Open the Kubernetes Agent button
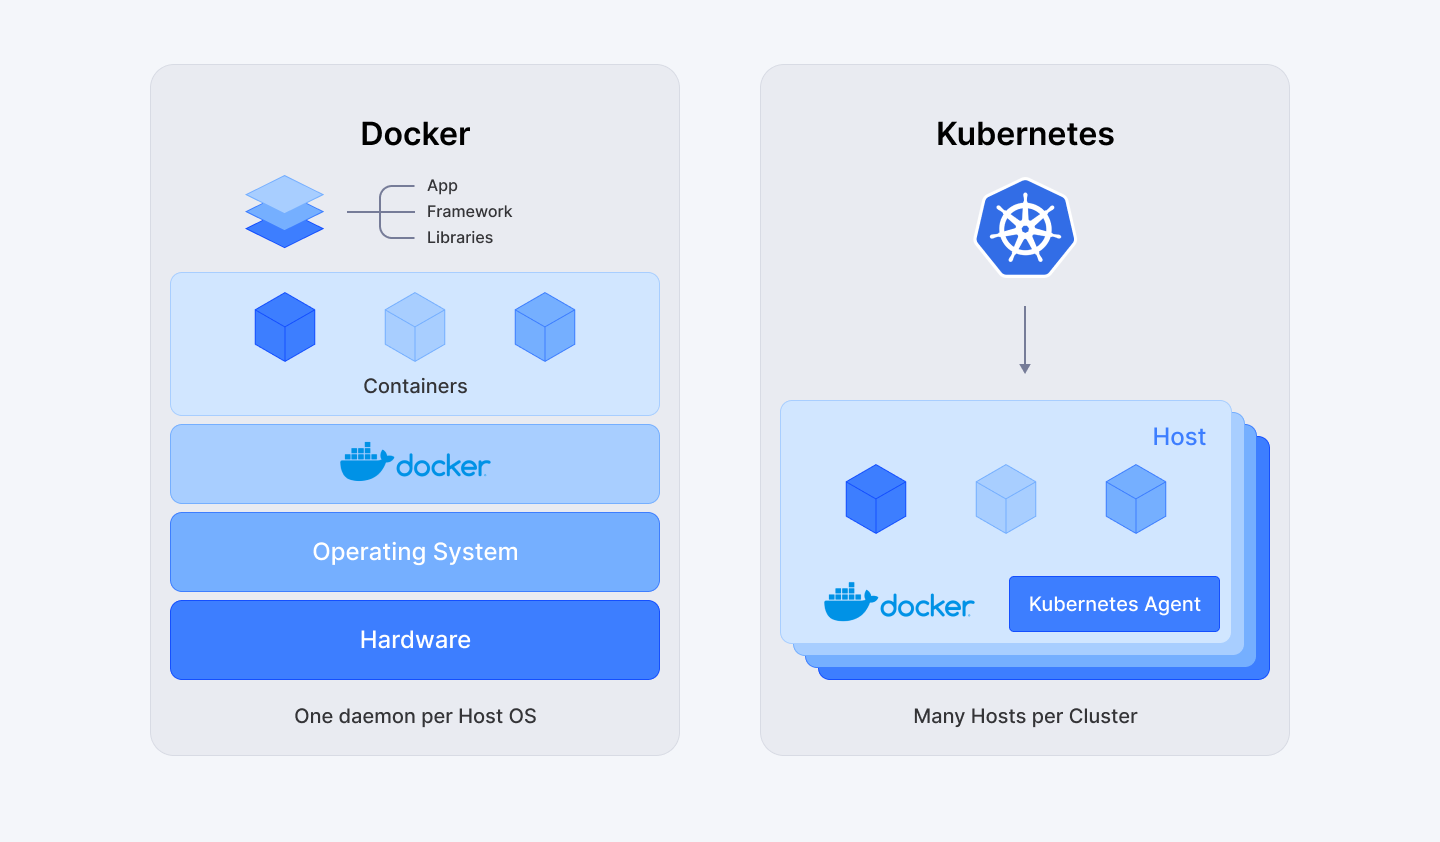This screenshot has height=842, width=1440. point(1113,603)
